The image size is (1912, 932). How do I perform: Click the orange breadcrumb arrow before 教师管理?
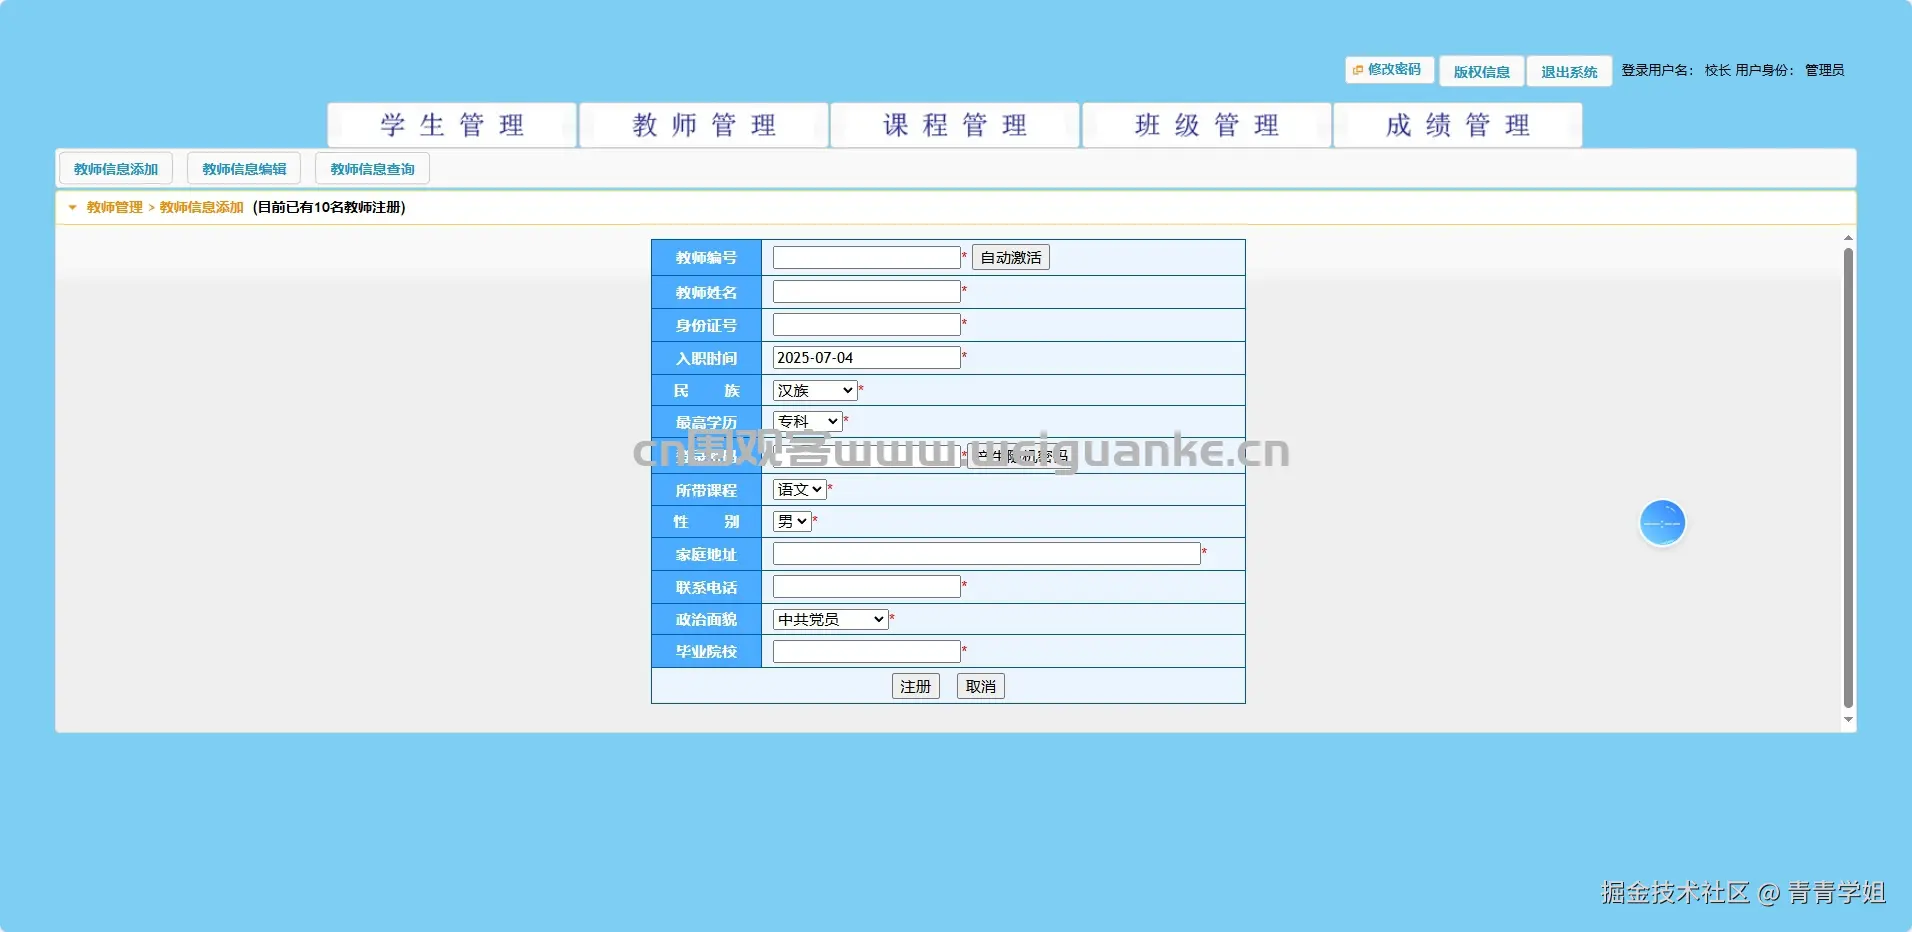72,208
